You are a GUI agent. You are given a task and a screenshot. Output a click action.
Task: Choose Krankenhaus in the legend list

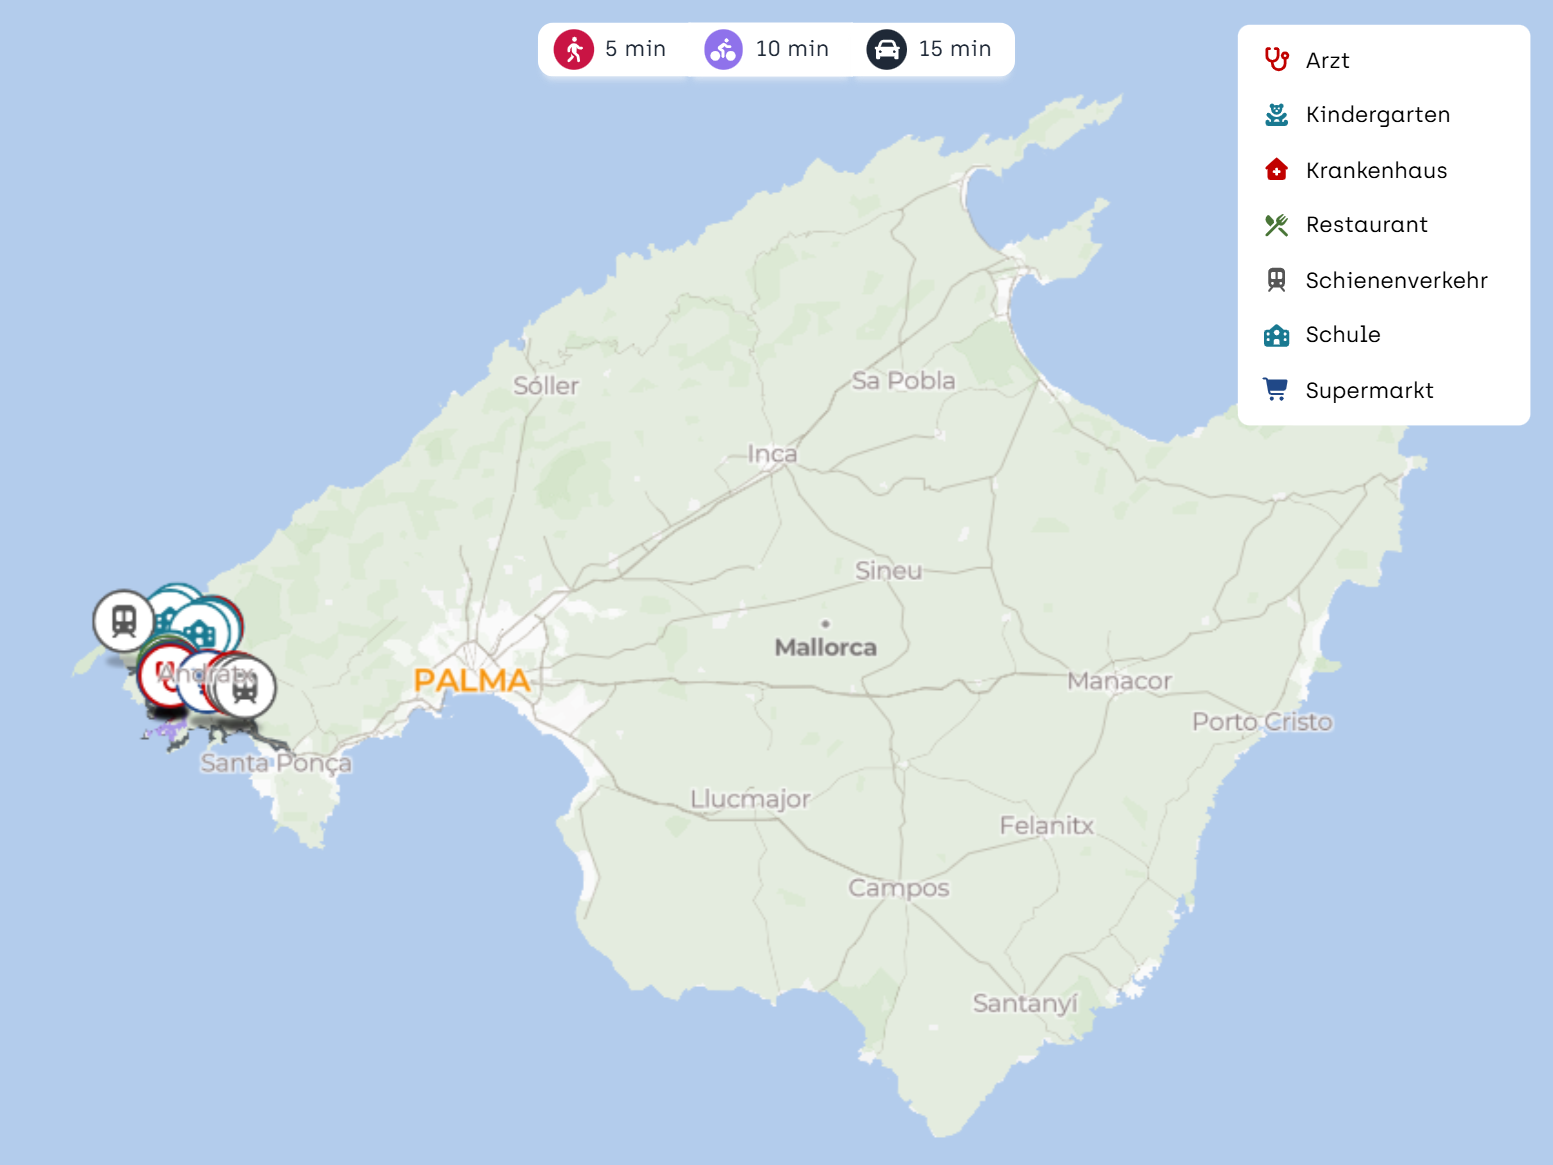[x=1376, y=170]
